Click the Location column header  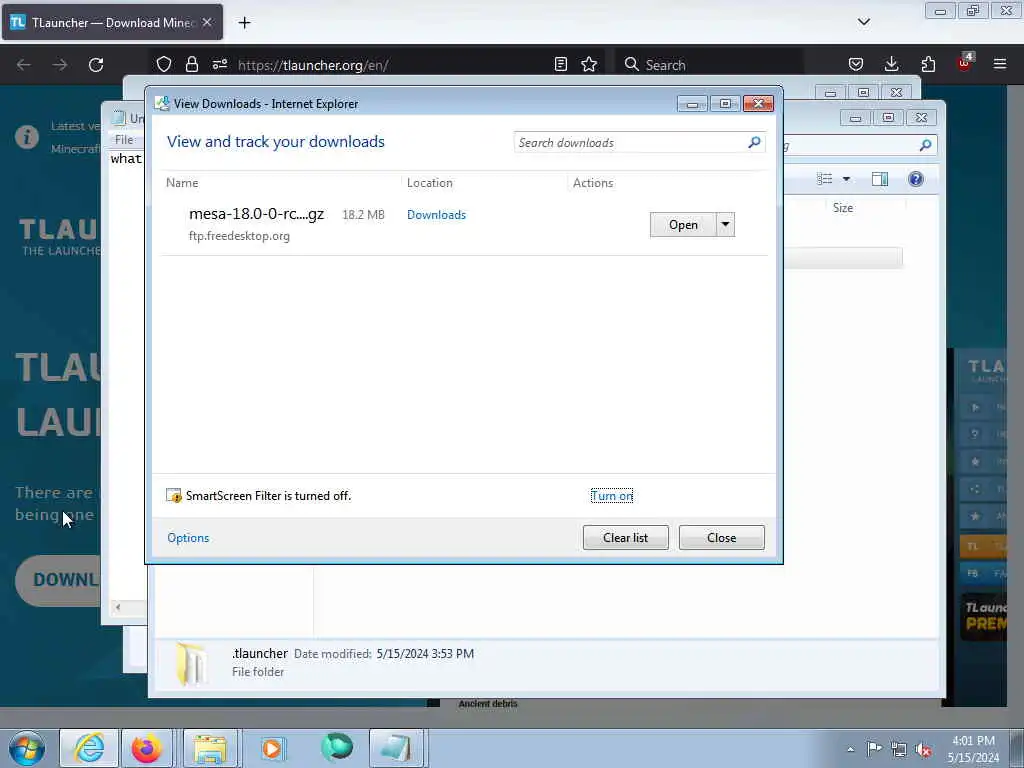430,183
